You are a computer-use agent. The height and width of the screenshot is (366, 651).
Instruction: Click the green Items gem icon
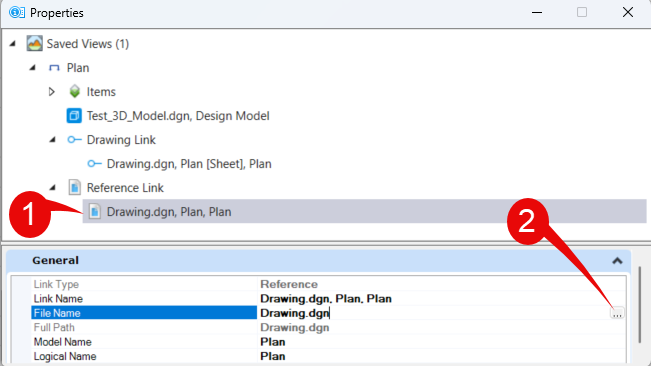pos(75,91)
